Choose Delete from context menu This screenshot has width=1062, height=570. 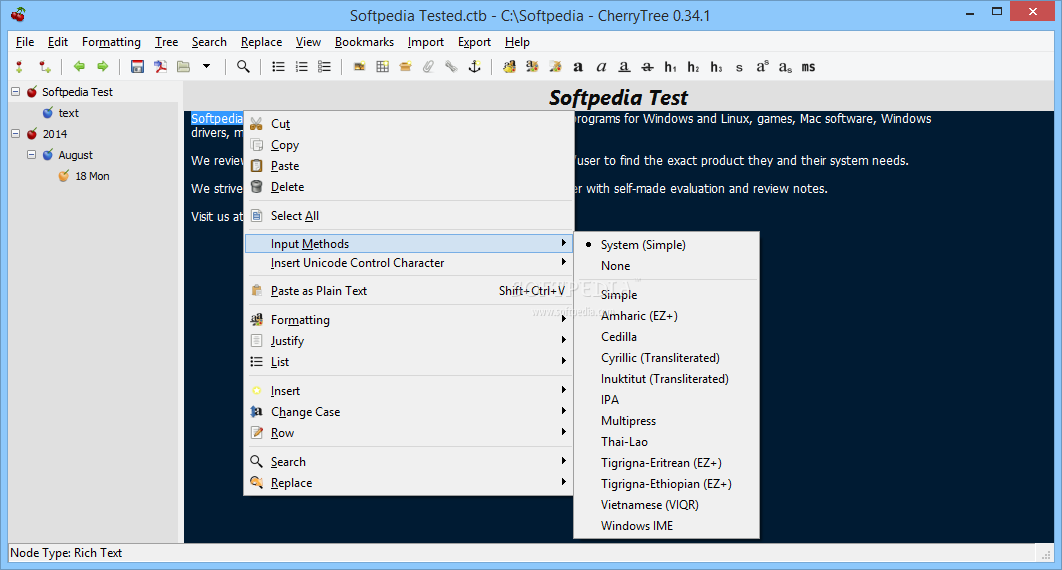[409, 187]
